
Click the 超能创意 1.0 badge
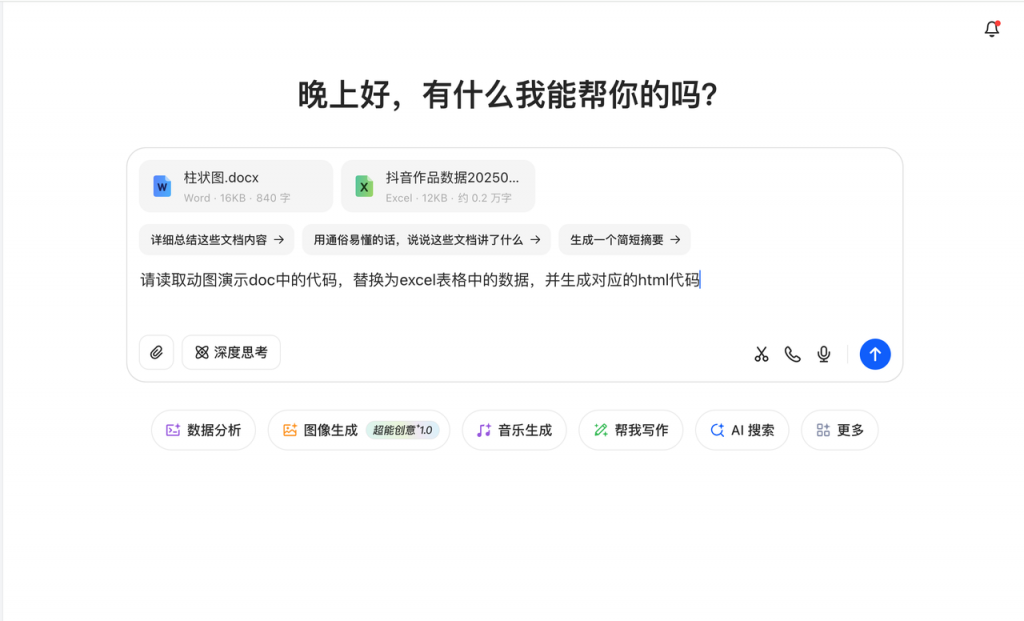tap(402, 430)
